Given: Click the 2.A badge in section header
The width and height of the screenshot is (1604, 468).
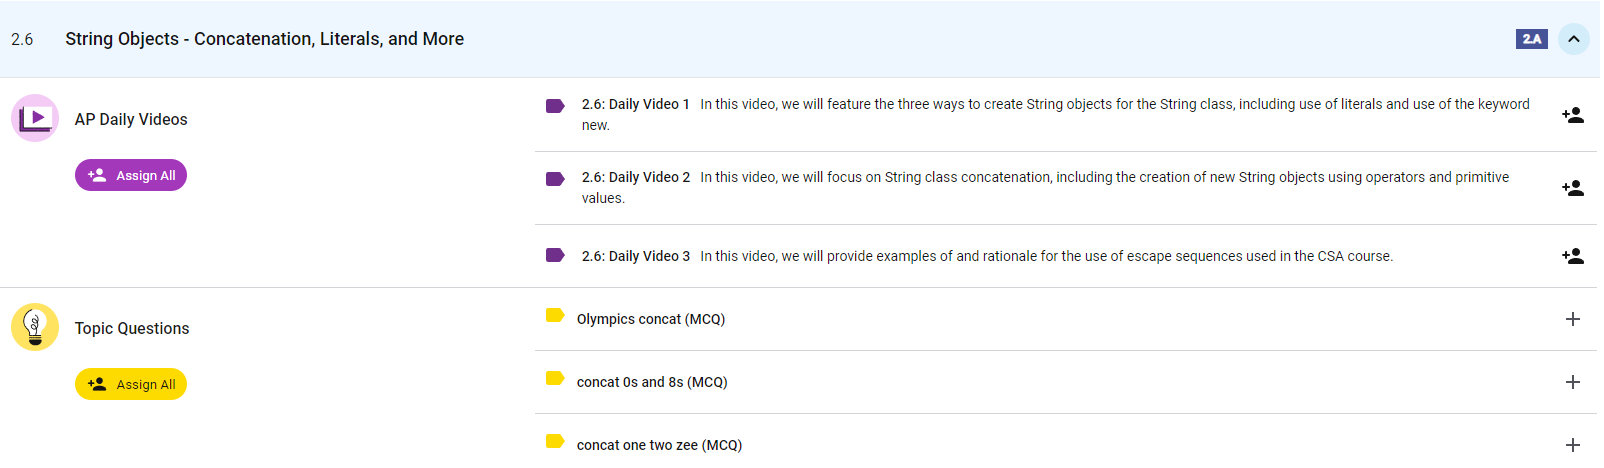Looking at the screenshot, I should click(x=1531, y=39).
